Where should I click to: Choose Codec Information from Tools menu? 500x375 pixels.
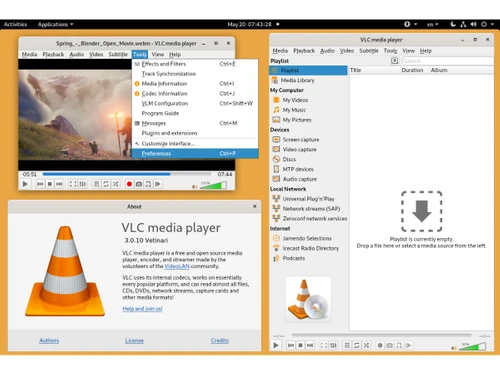195,94
